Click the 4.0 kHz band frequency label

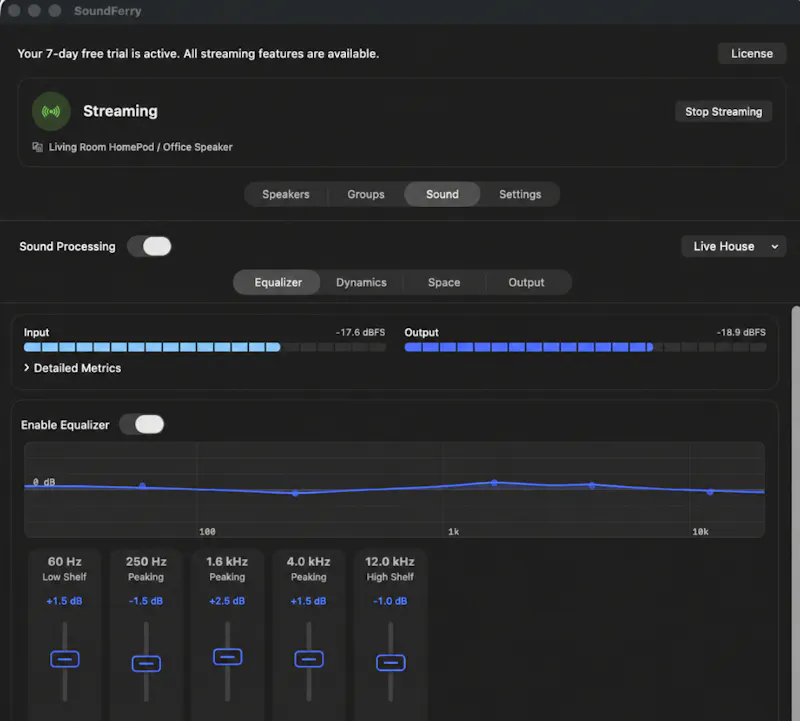click(x=308, y=561)
